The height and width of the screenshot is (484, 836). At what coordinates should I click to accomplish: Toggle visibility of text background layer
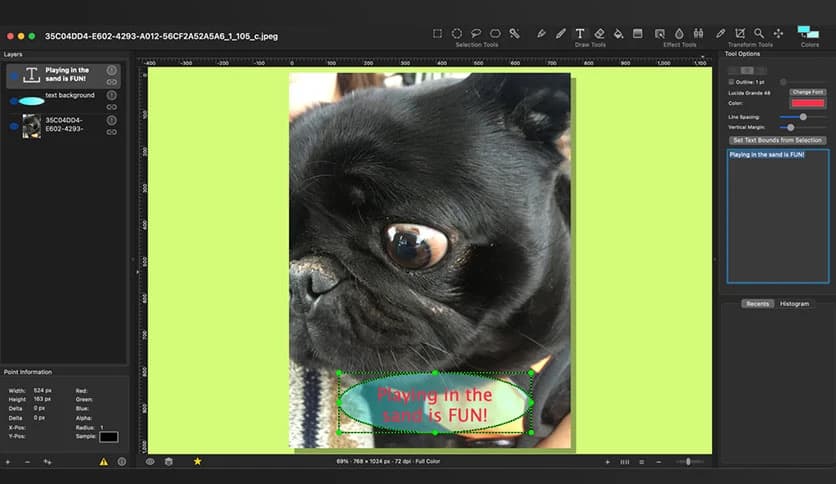(x=12, y=100)
